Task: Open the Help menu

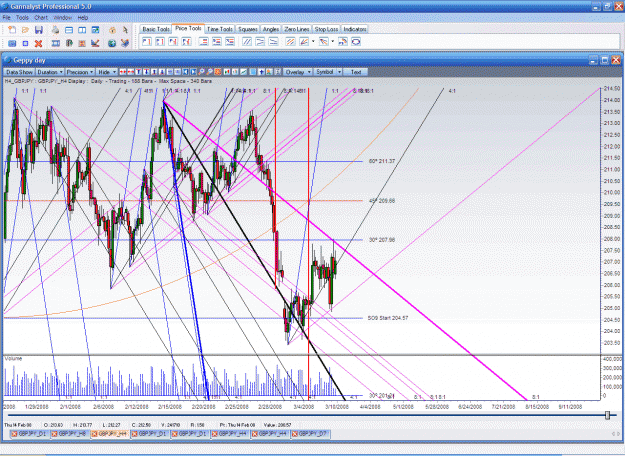Action: [83, 18]
